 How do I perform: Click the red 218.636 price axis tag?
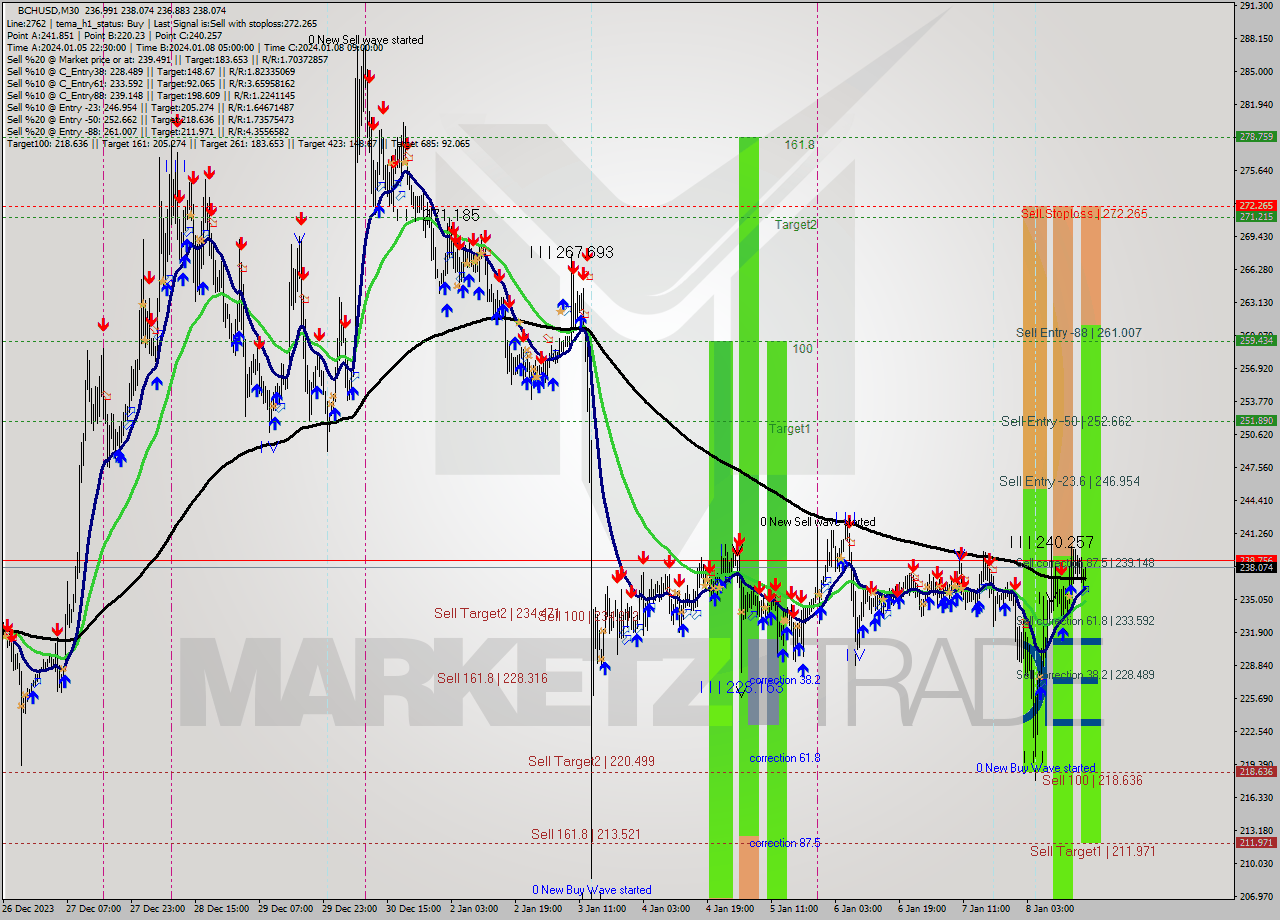point(1256,771)
